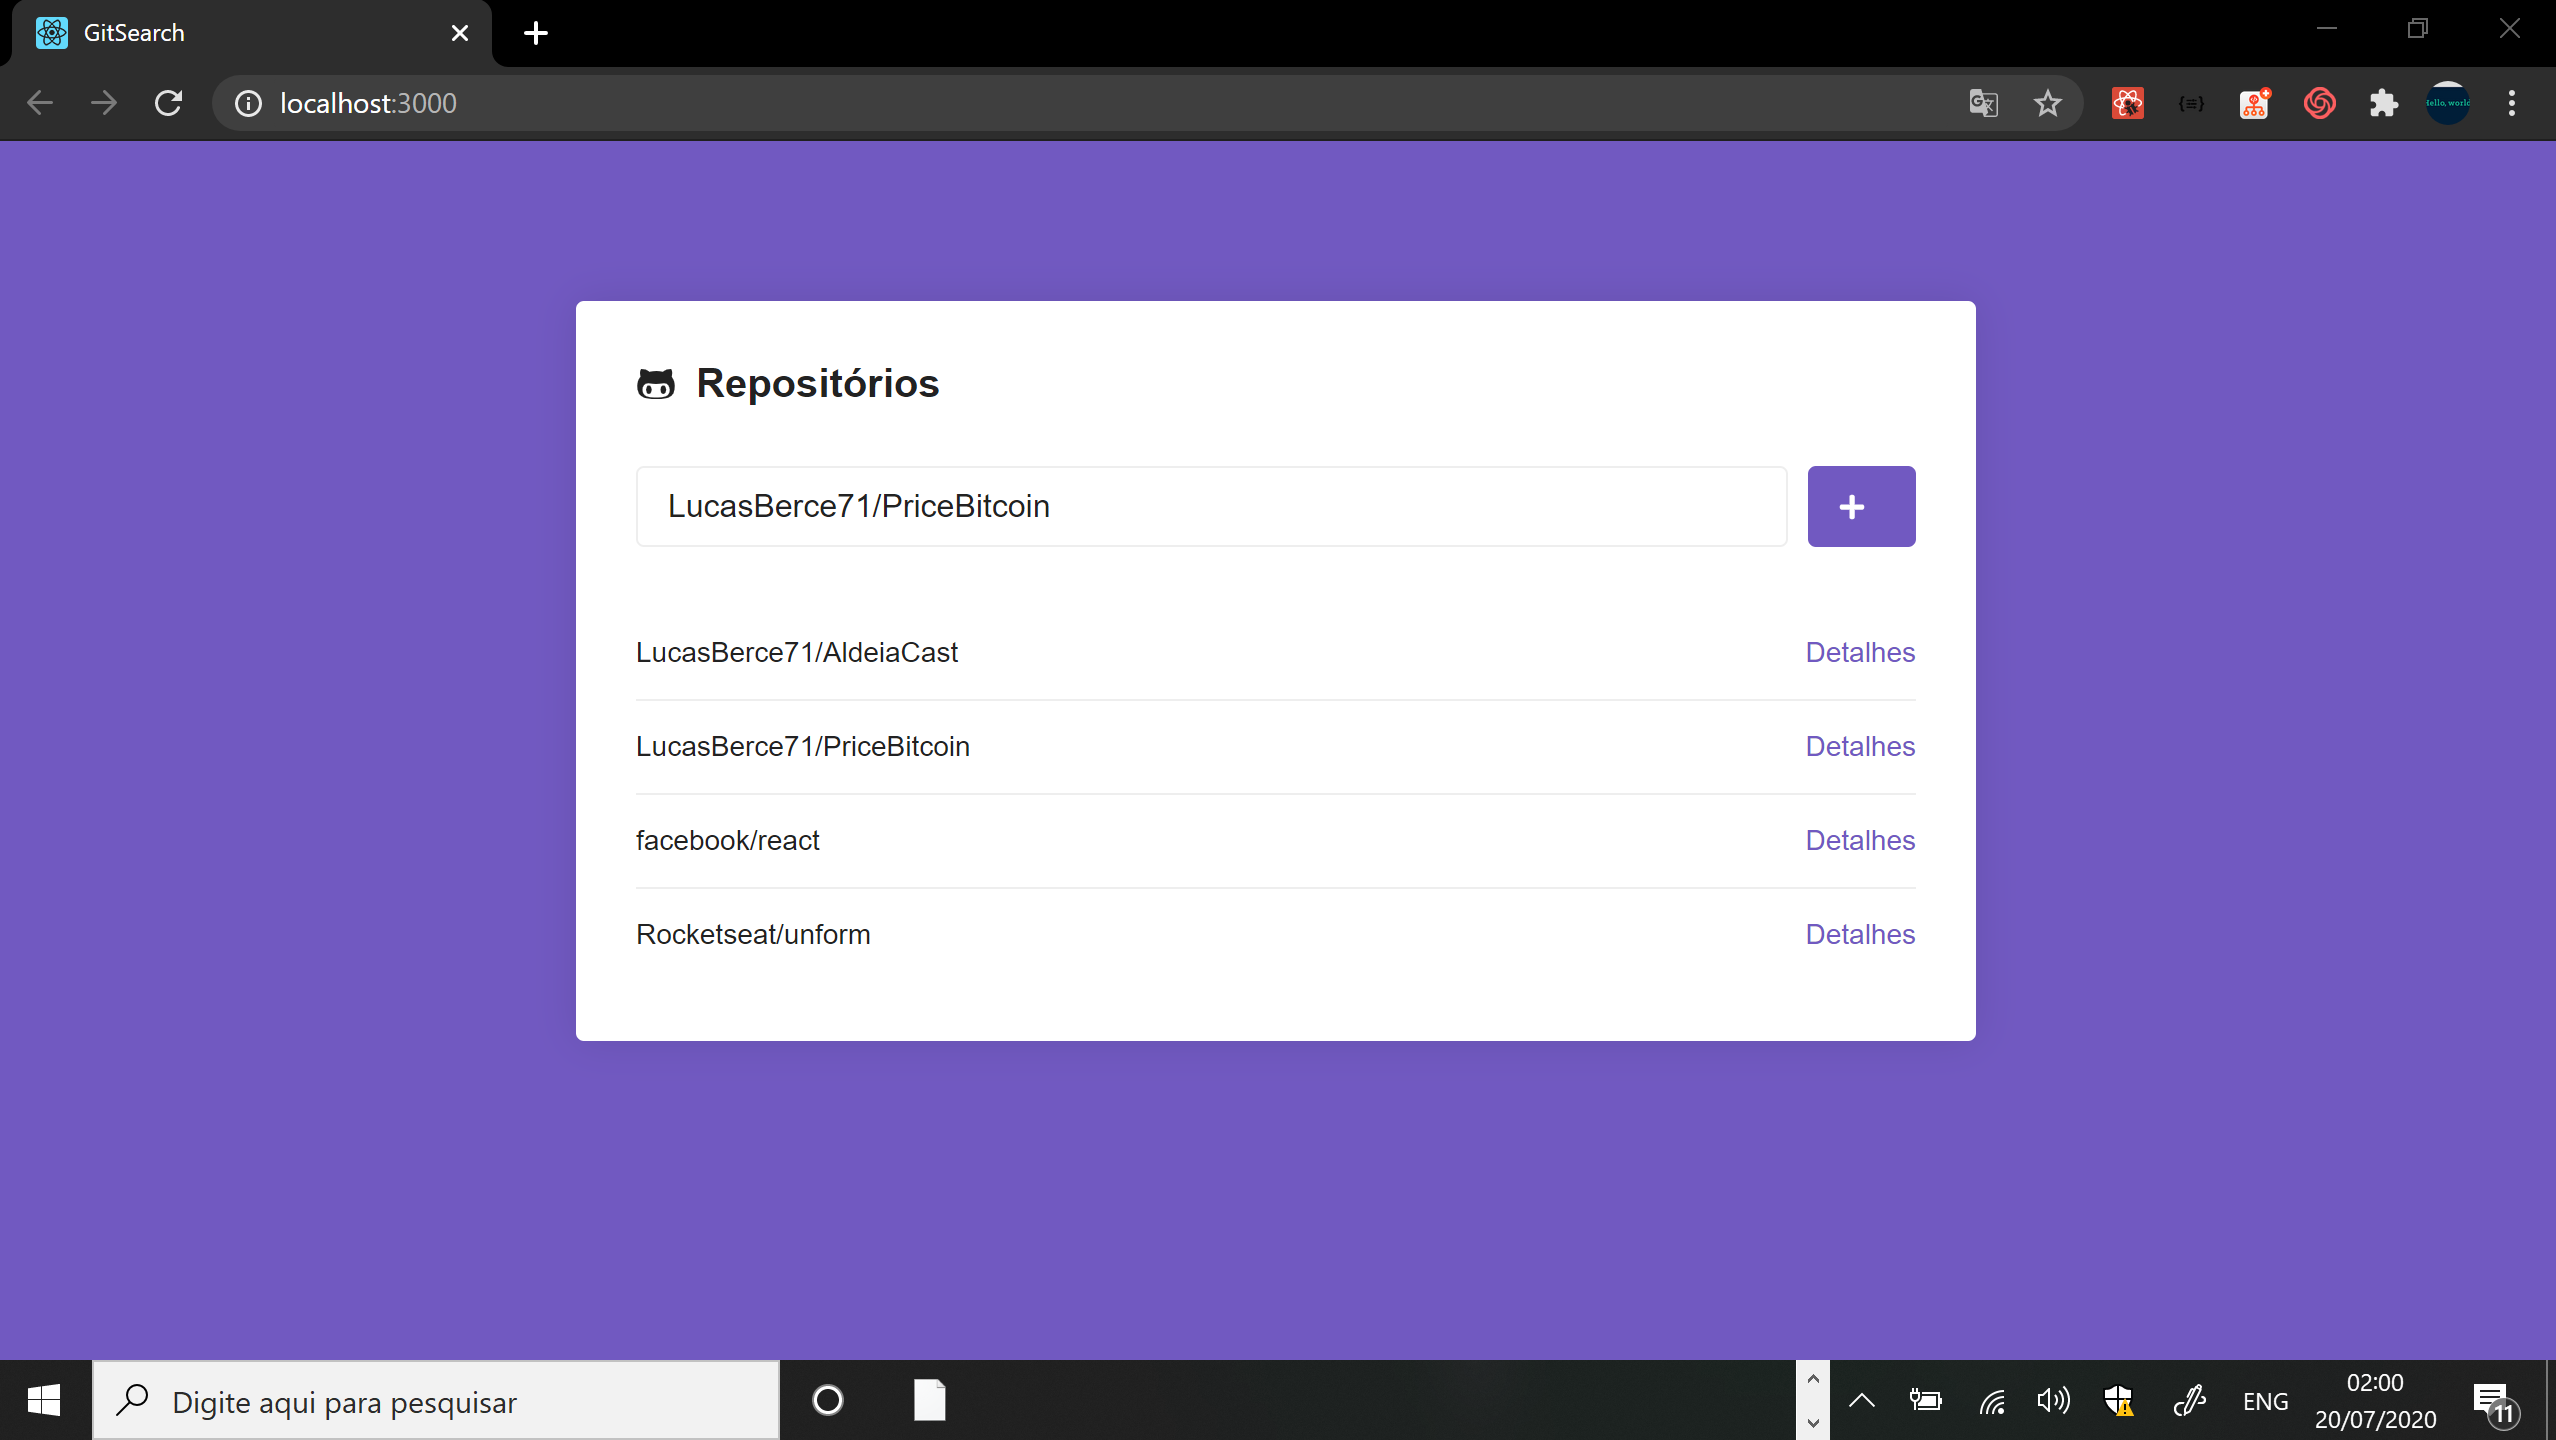Open a new browser tab
2556x1440 pixels.
tap(536, 33)
